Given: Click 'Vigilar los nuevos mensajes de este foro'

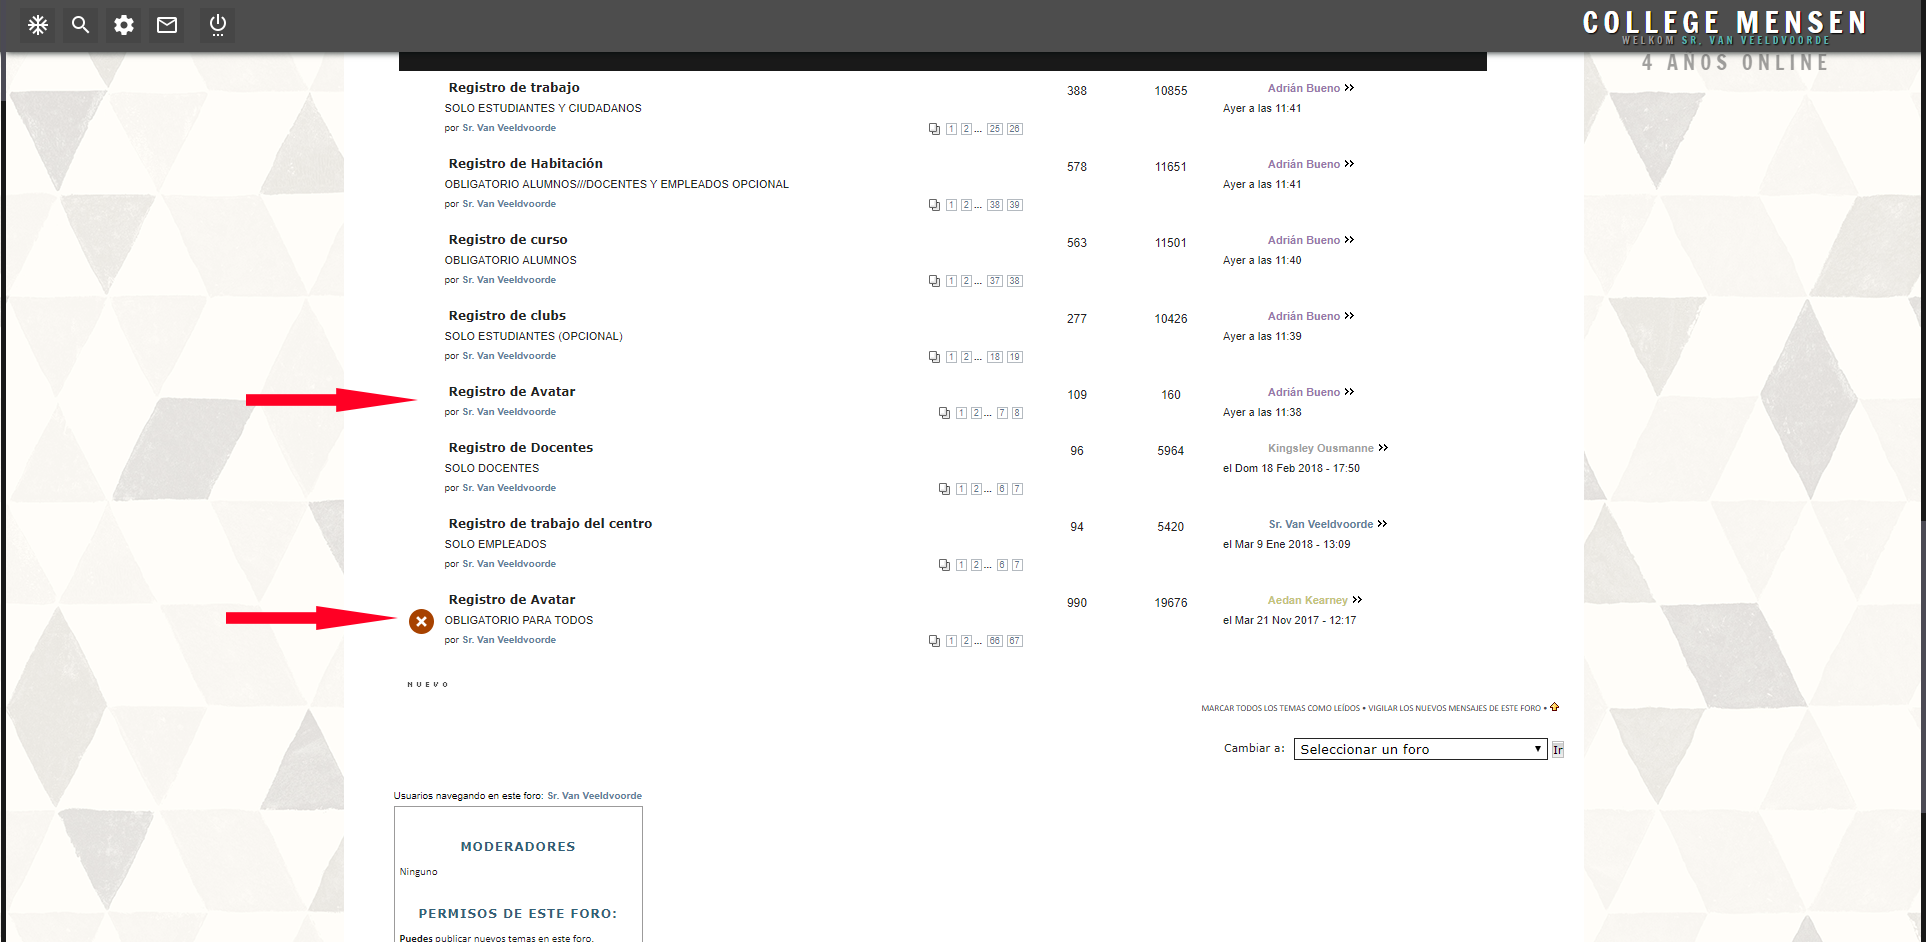Looking at the screenshot, I should pyautogui.click(x=1455, y=708).
